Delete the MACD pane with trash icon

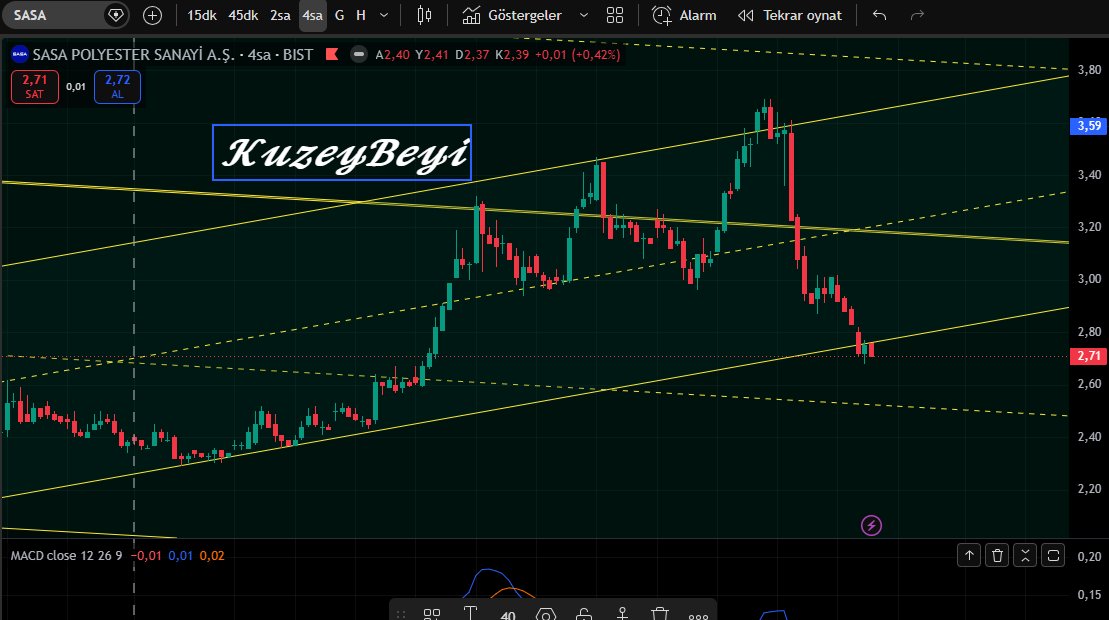(x=997, y=556)
